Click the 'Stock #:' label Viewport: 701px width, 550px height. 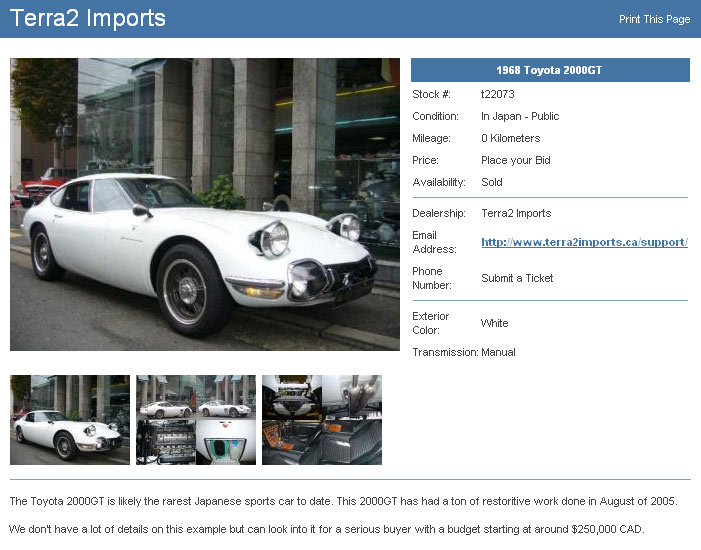point(431,94)
